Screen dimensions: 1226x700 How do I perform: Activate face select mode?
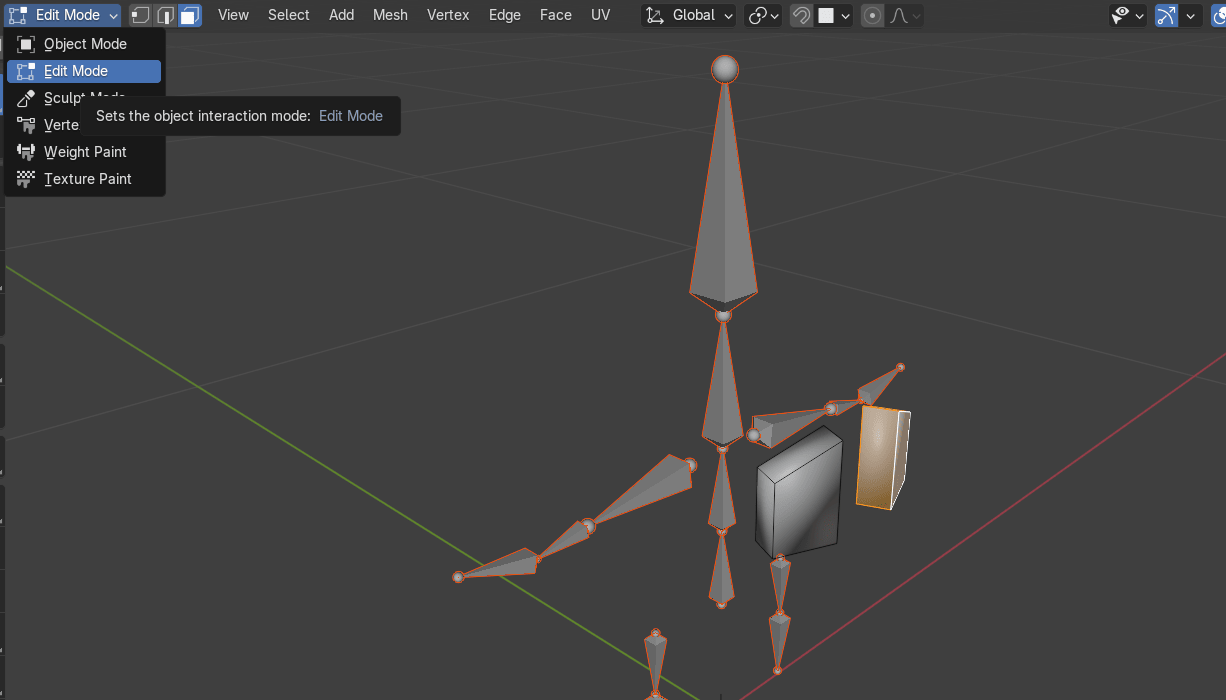[189, 15]
